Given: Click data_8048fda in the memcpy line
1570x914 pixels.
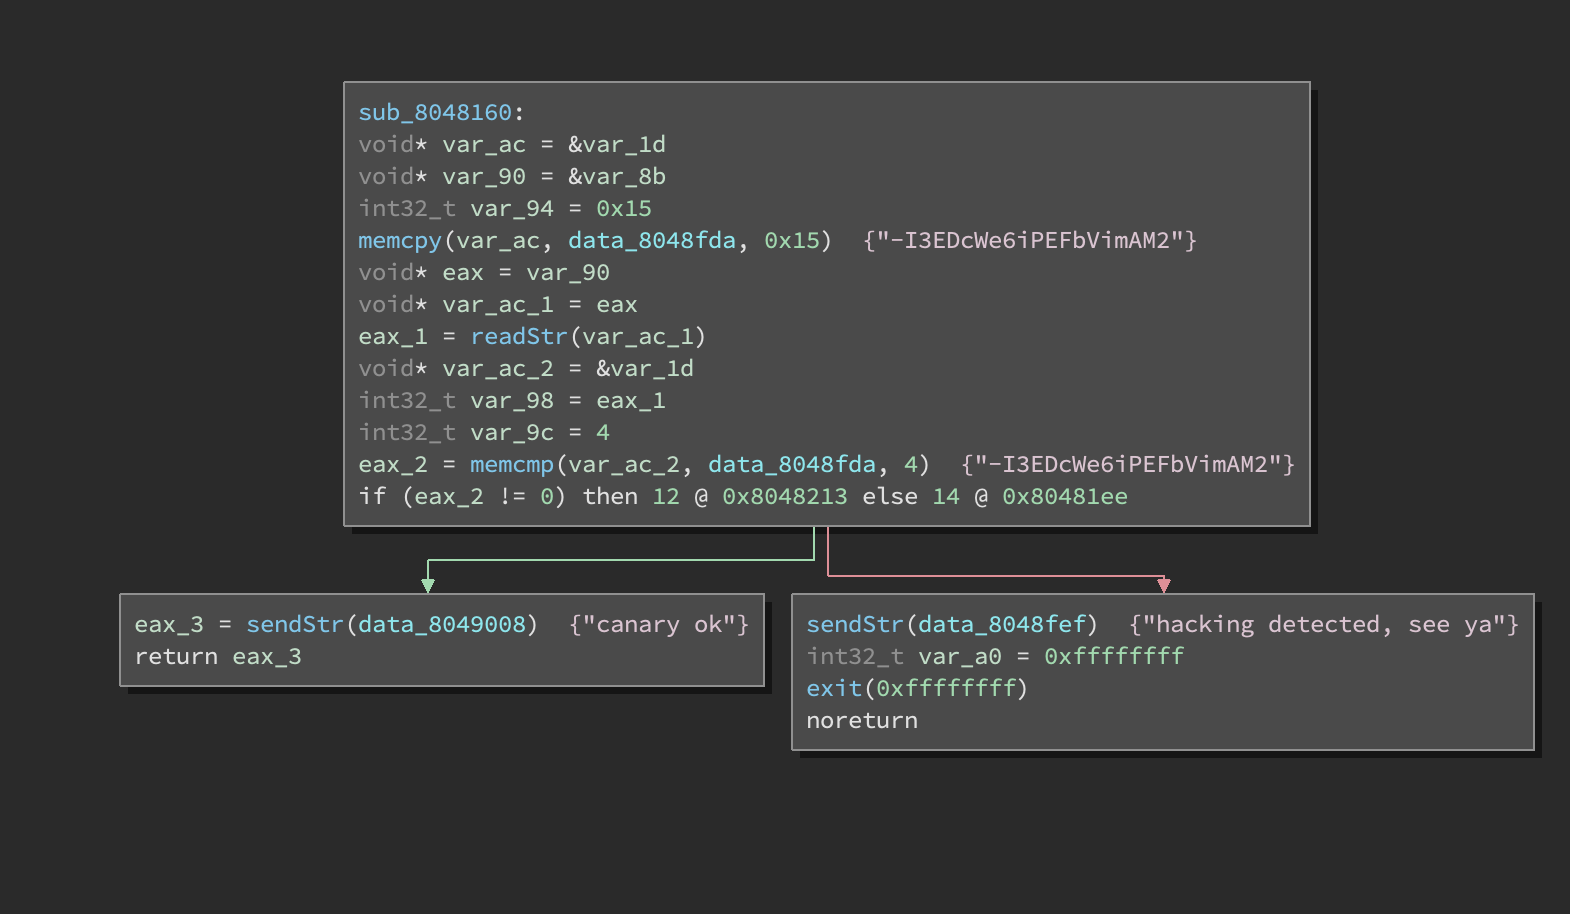Looking at the screenshot, I should point(651,241).
